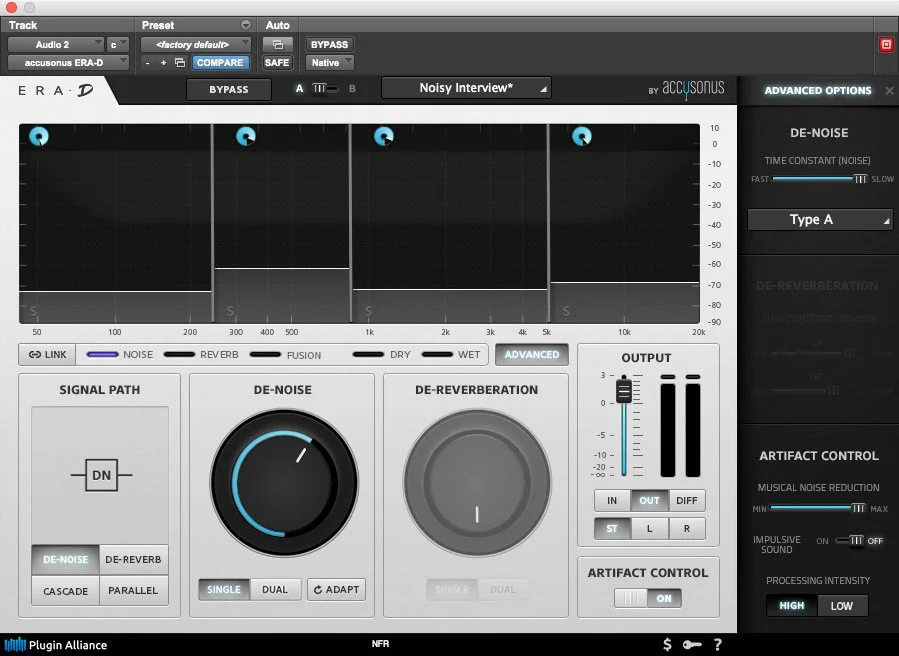899x656 pixels.
Task: Select the ST stereo channel button
Action: (612, 529)
